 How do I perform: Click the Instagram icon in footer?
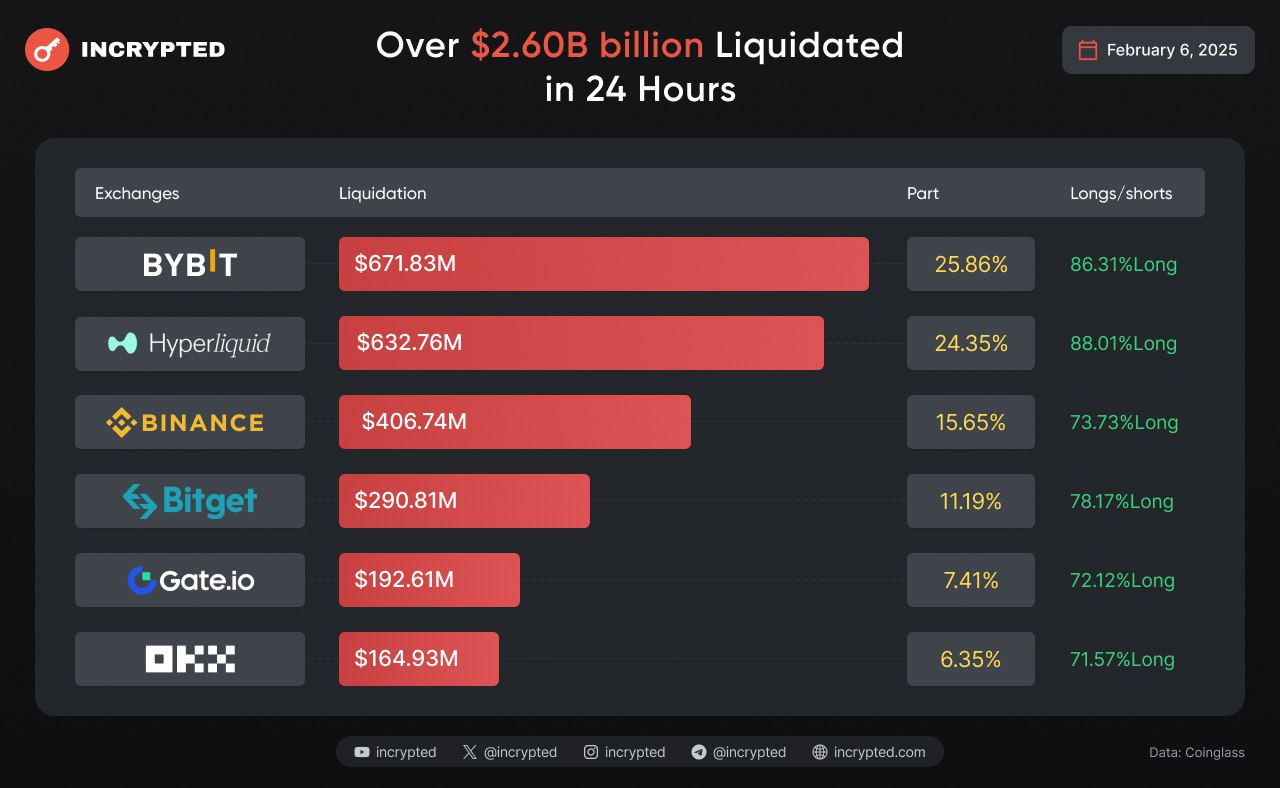click(x=591, y=752)
